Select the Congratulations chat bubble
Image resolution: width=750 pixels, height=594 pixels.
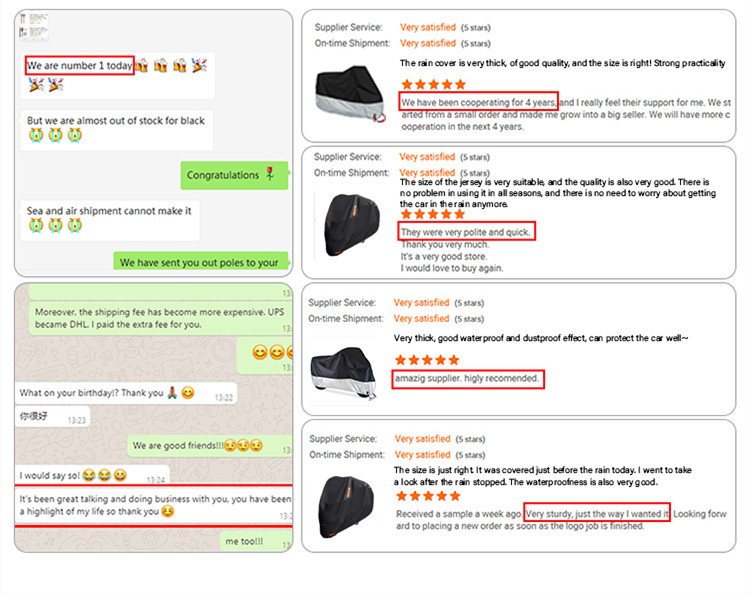pyautogui.click(x=223, y=175)
